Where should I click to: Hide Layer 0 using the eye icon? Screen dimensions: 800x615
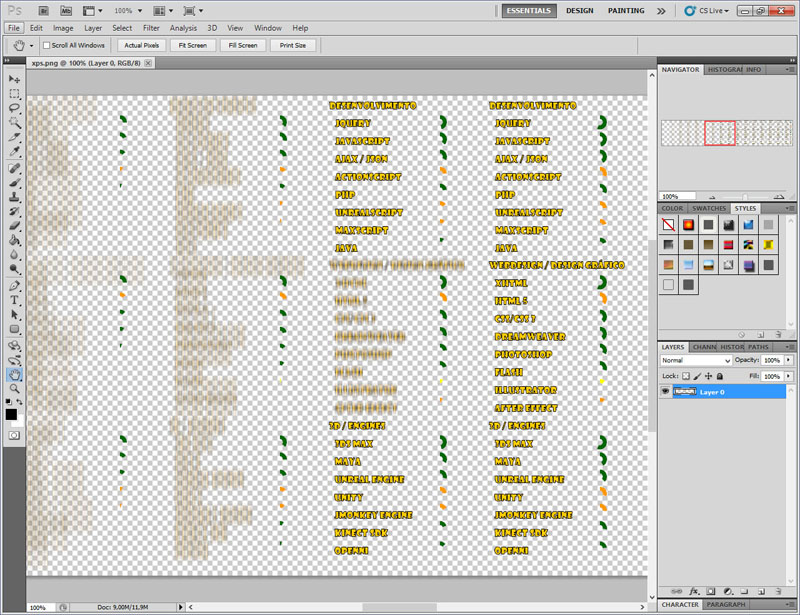coord(666,392)
